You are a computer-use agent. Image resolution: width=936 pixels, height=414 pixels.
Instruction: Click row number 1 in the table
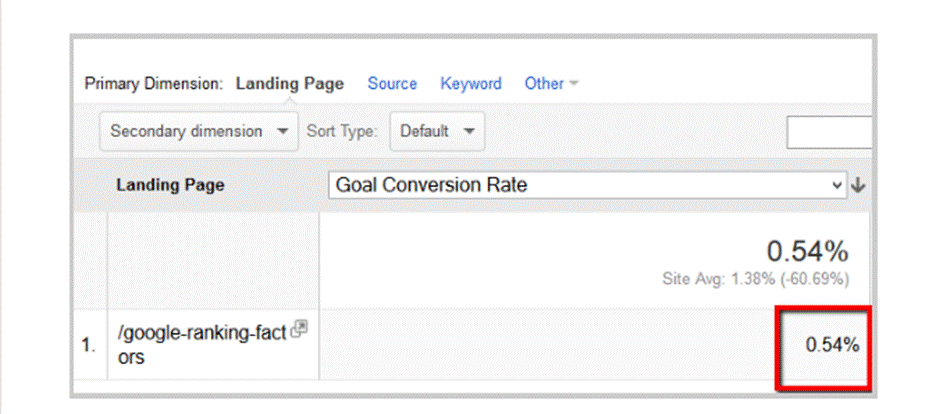click(x=88, y=346)
